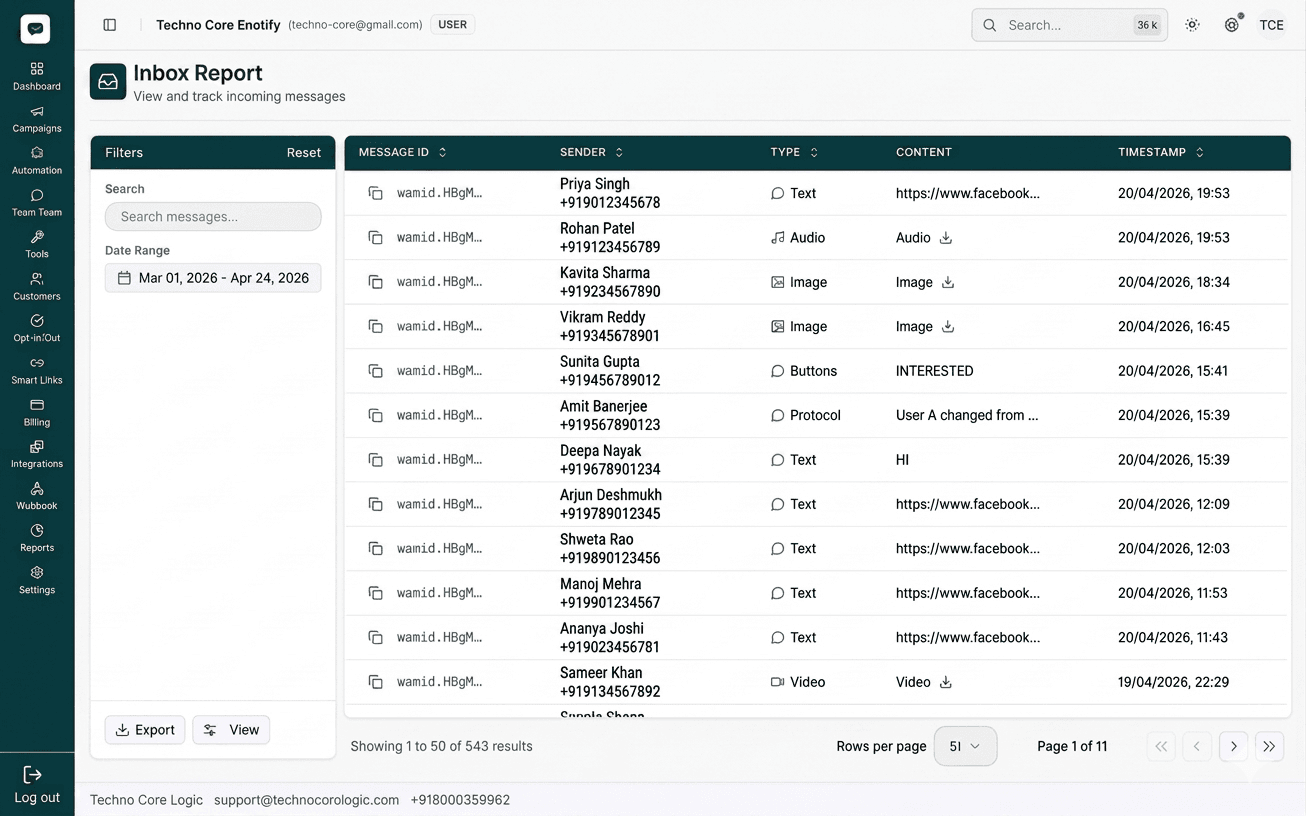Sort by Timestamp column

tap(1161, 152)
